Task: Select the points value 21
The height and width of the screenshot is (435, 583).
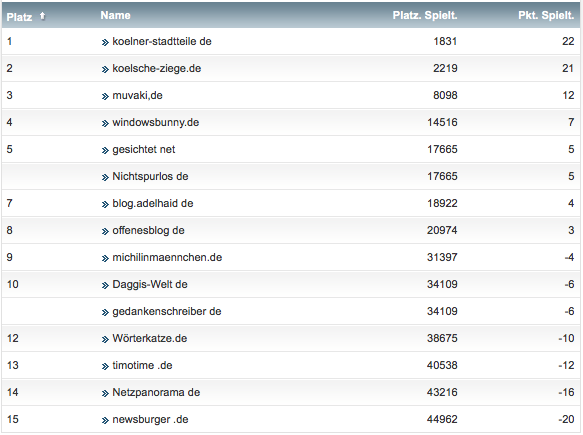Action: [568, 68]
